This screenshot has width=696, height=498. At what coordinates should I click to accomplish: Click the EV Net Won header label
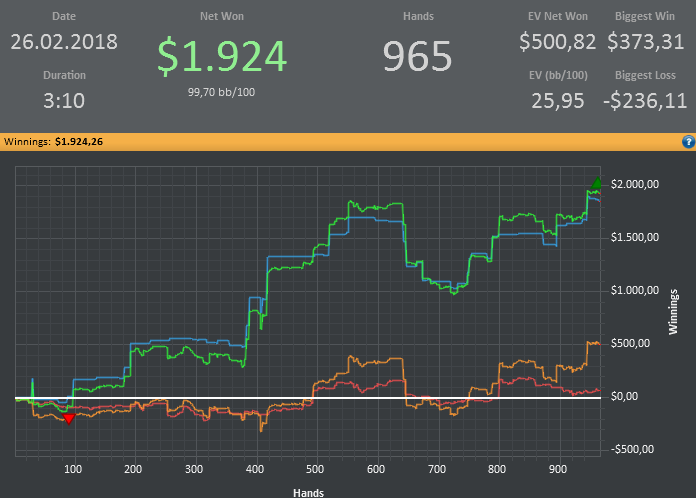pos(558,16)
